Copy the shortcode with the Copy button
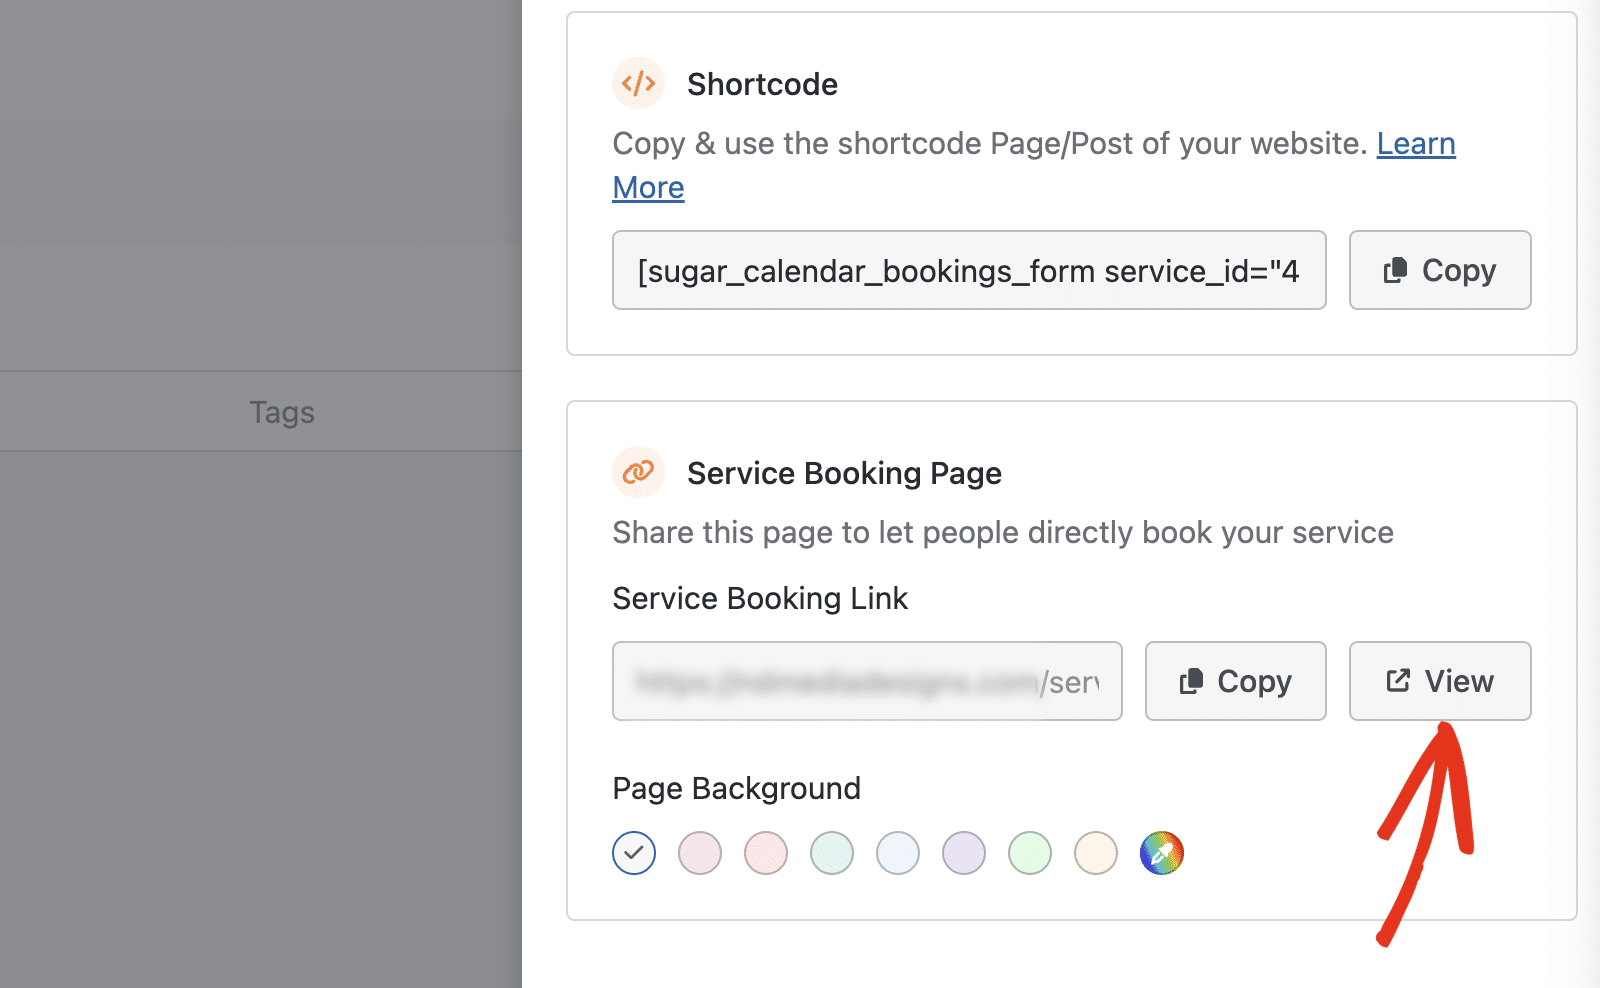The height and width of the screenshot is (988, 1600). click(x=1439, y=270)
